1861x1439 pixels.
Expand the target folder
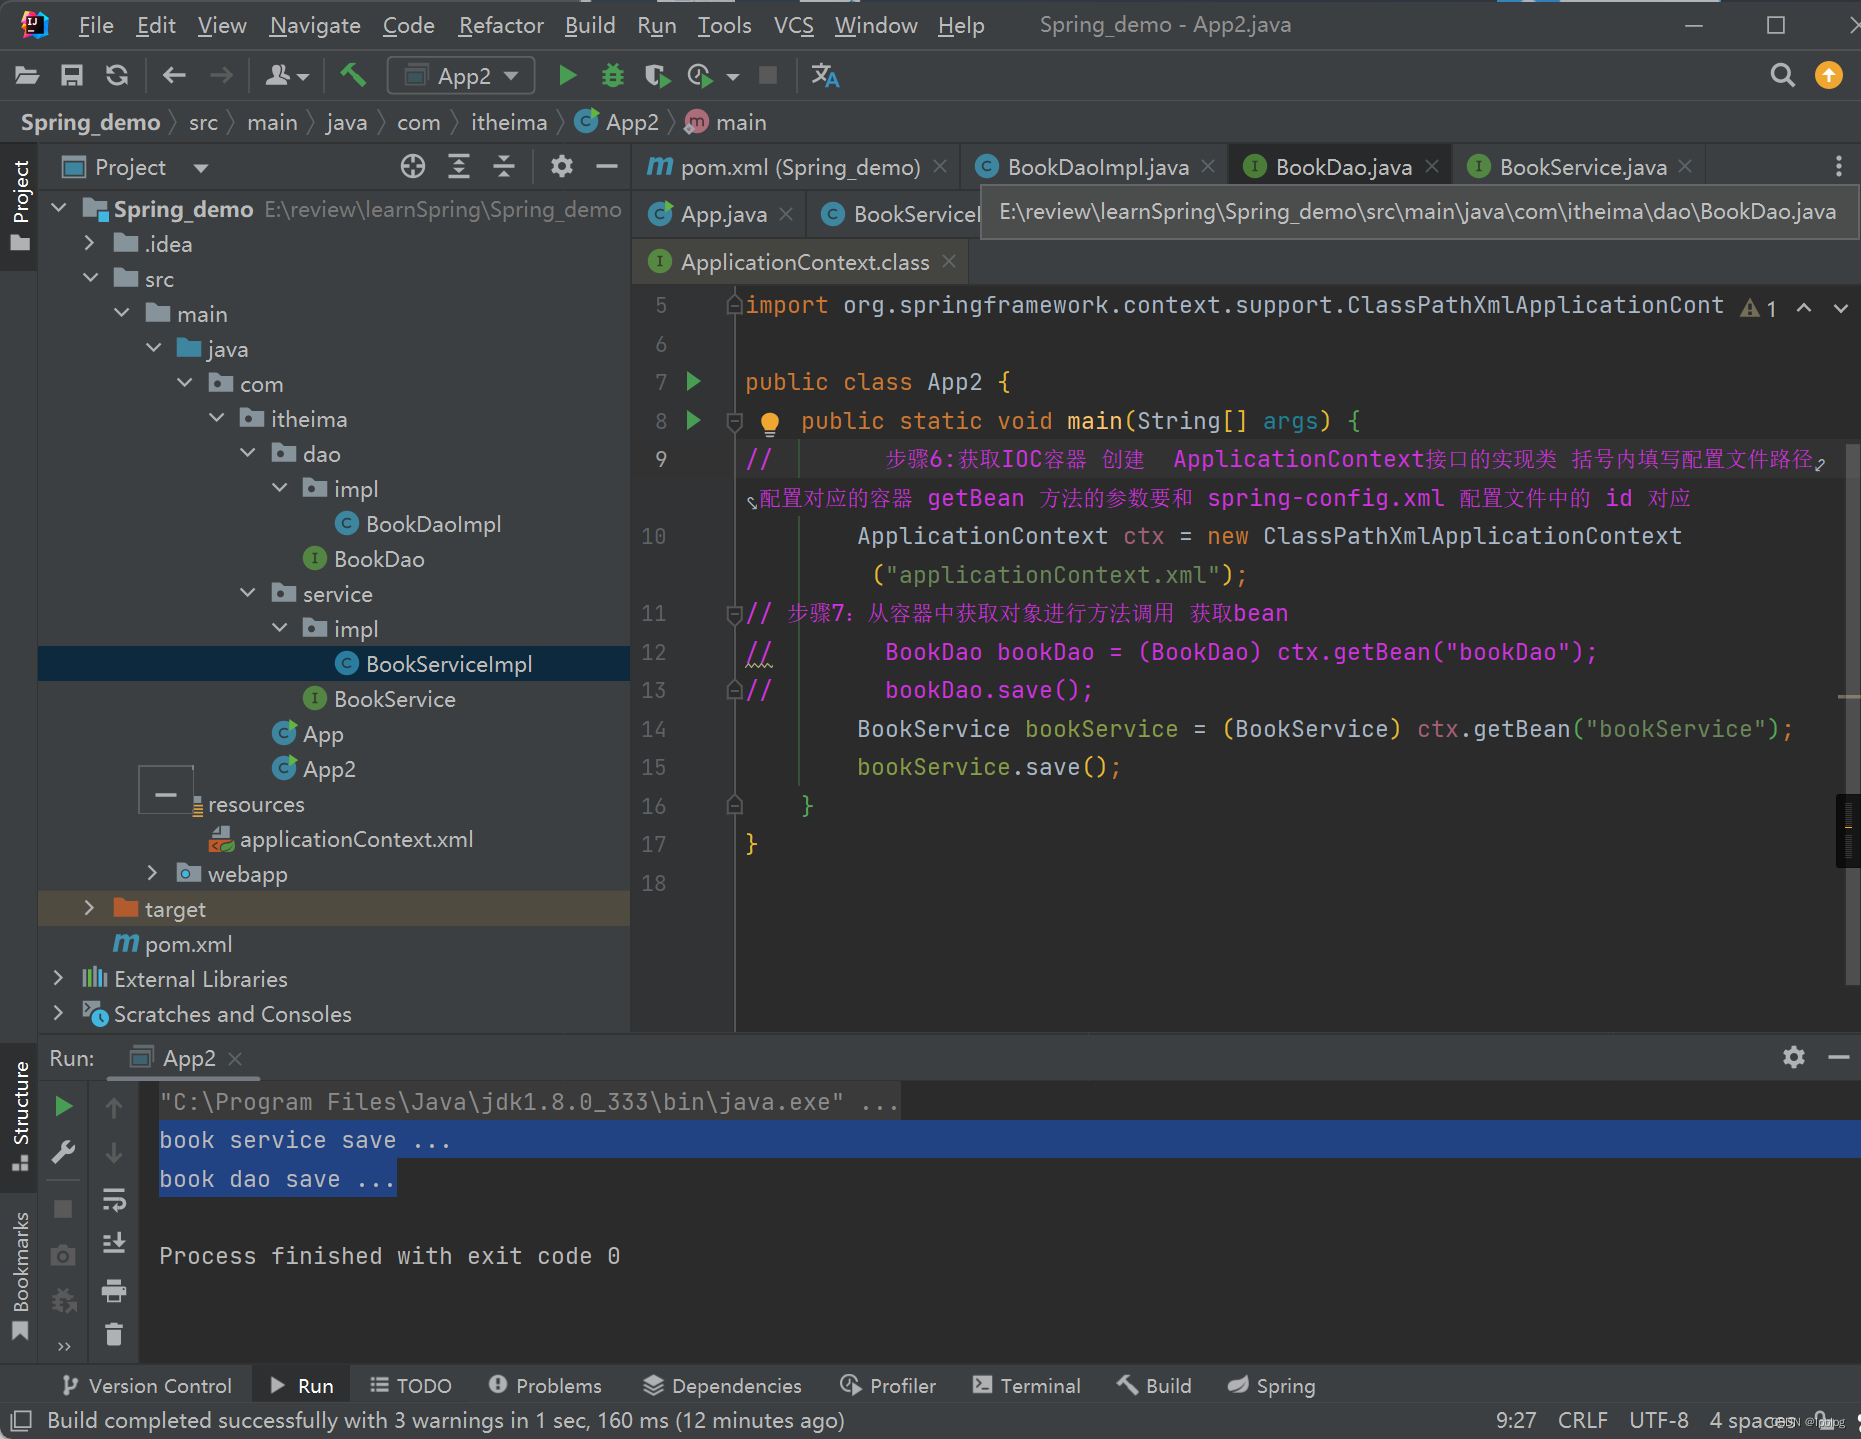tap(90, 908)
